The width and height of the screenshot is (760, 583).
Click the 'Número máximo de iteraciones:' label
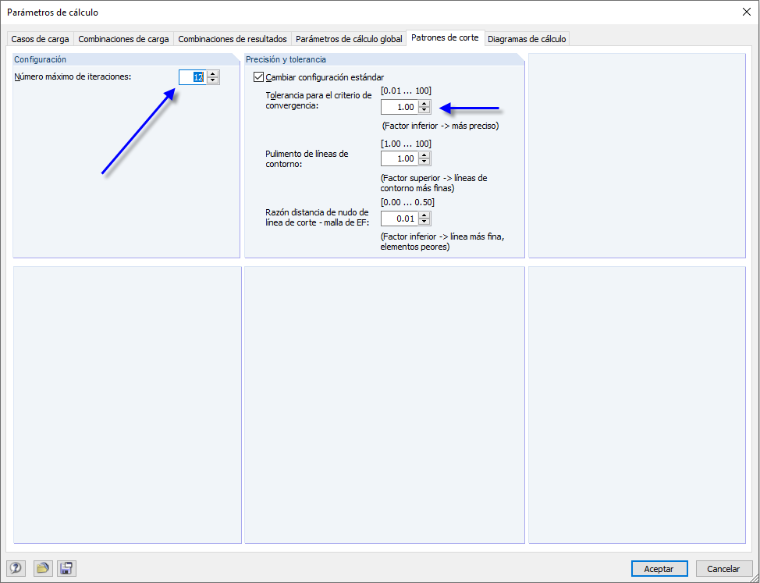click(x=73, y=77)
